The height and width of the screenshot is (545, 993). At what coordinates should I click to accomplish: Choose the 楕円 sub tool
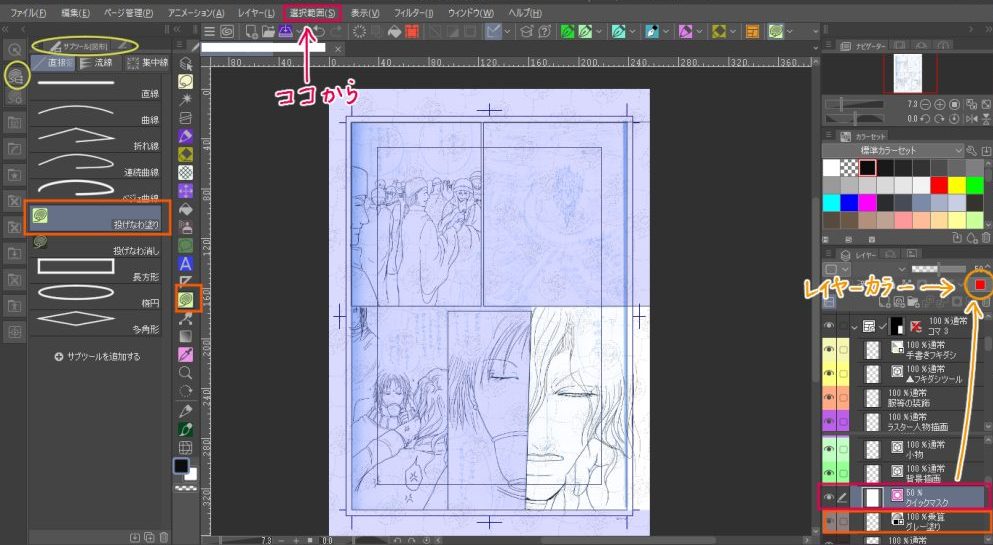tap(98, 296)
